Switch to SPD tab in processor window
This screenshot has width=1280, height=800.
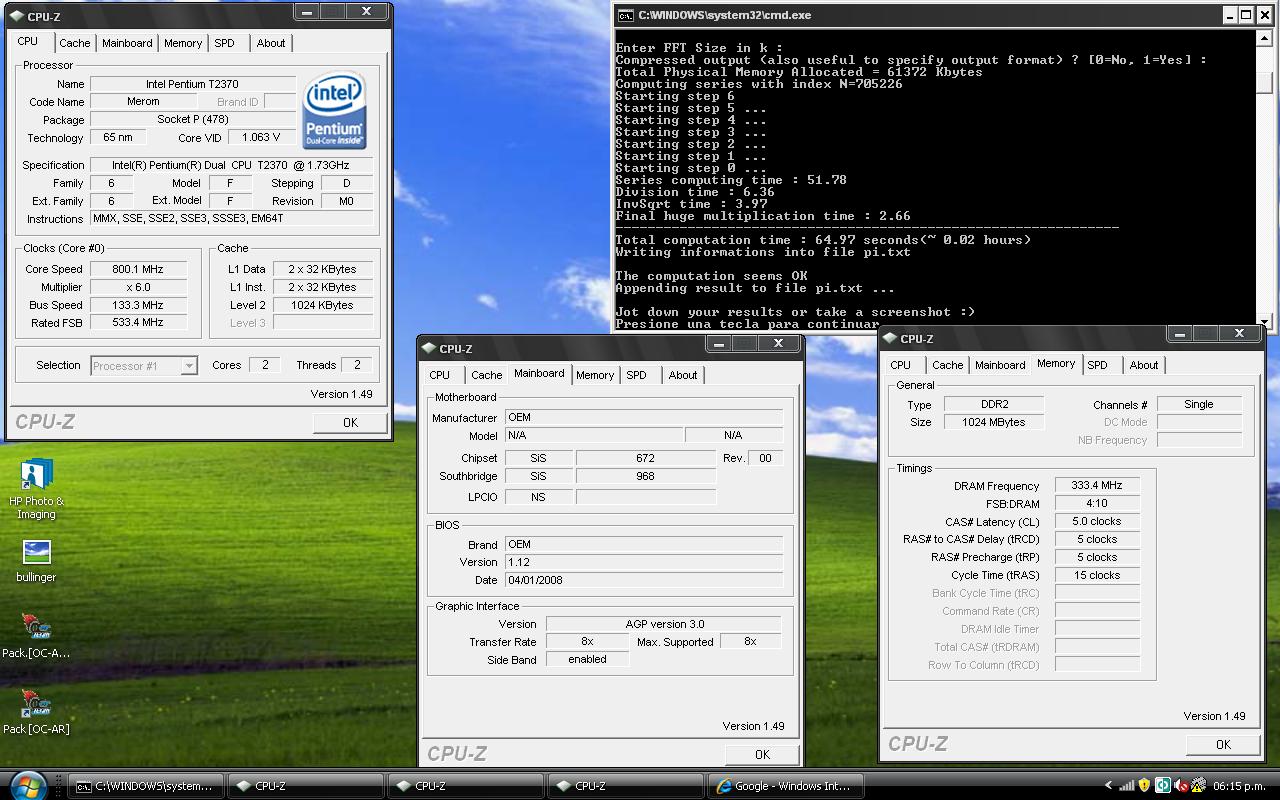[225, 43]
